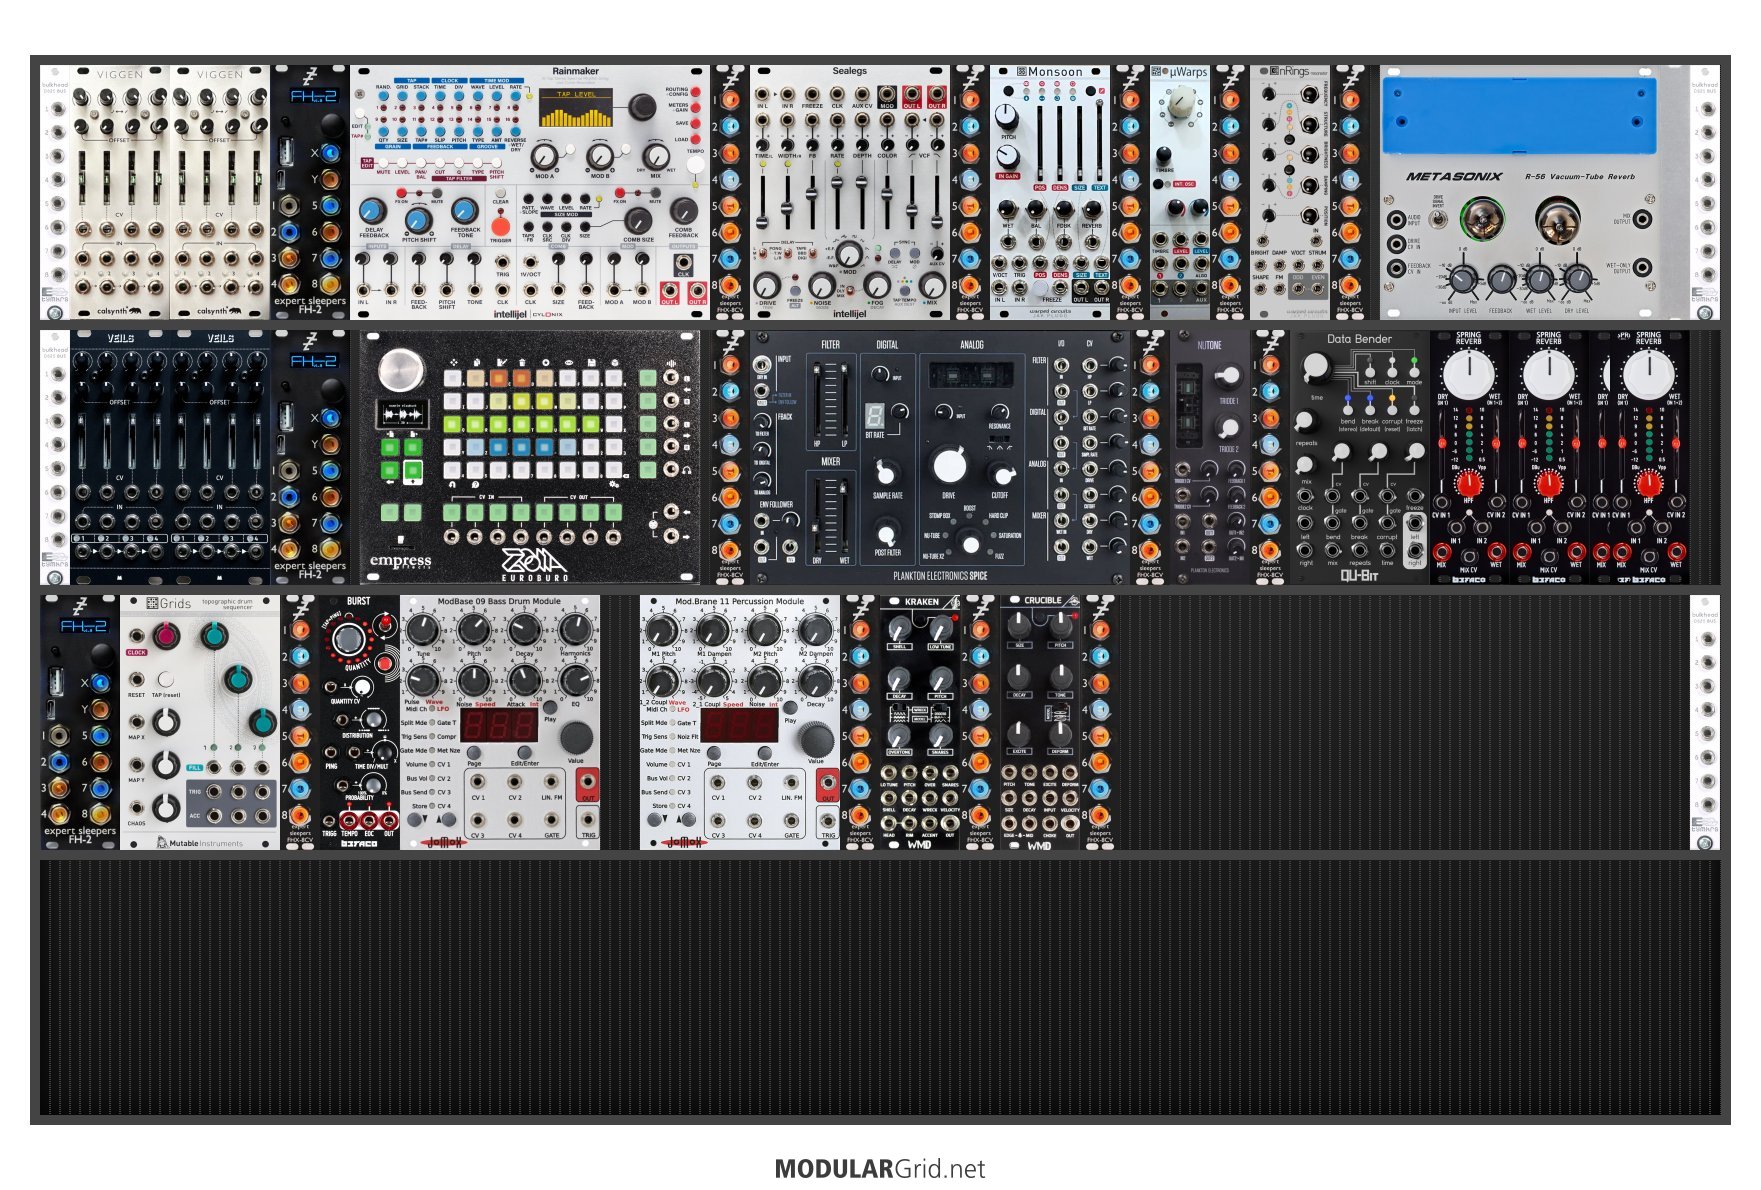The image size is (1761, 1190).
Task: Click the Burst QUANTITY encoder
Action: 349,638
